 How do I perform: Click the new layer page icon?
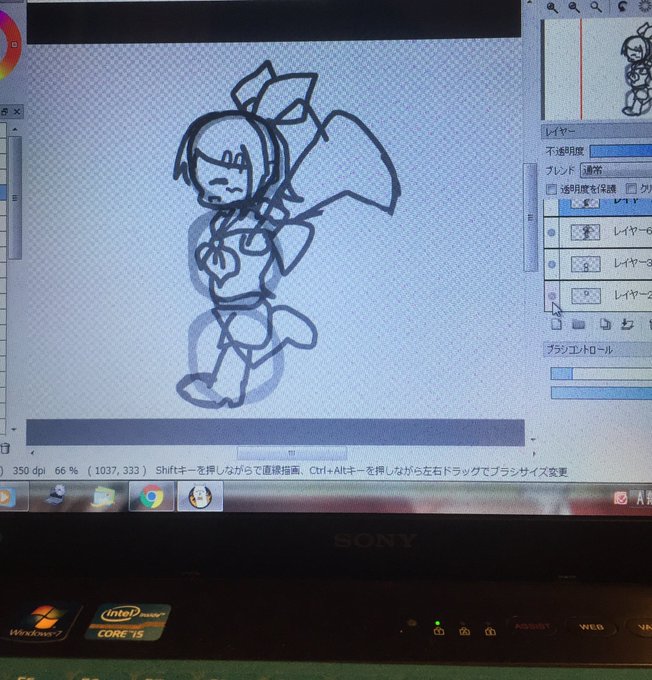556,324
